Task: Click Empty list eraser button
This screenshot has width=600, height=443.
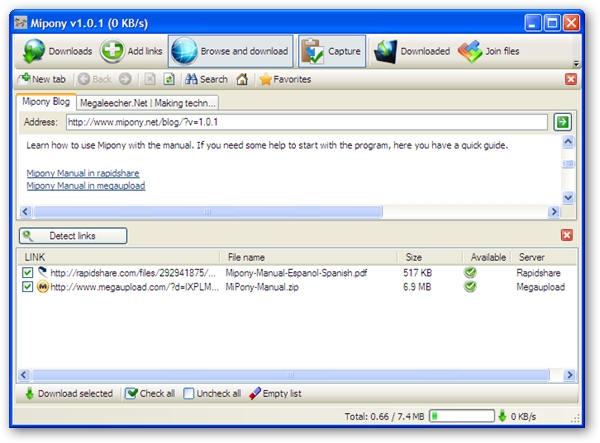Action: pos(275,393)
